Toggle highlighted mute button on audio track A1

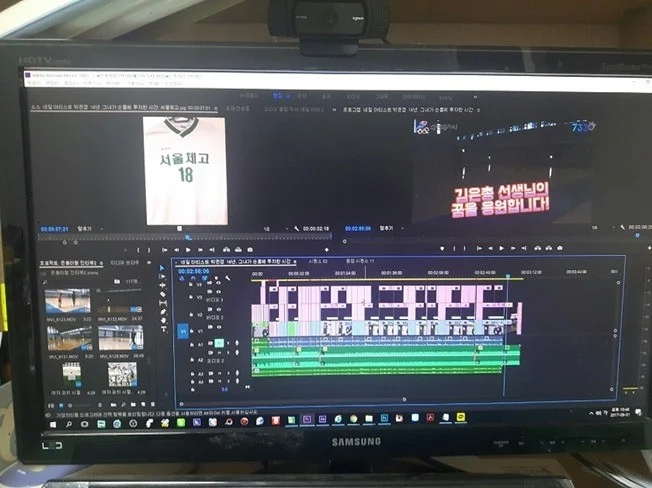pyautogui.click(x=218, y=343)
